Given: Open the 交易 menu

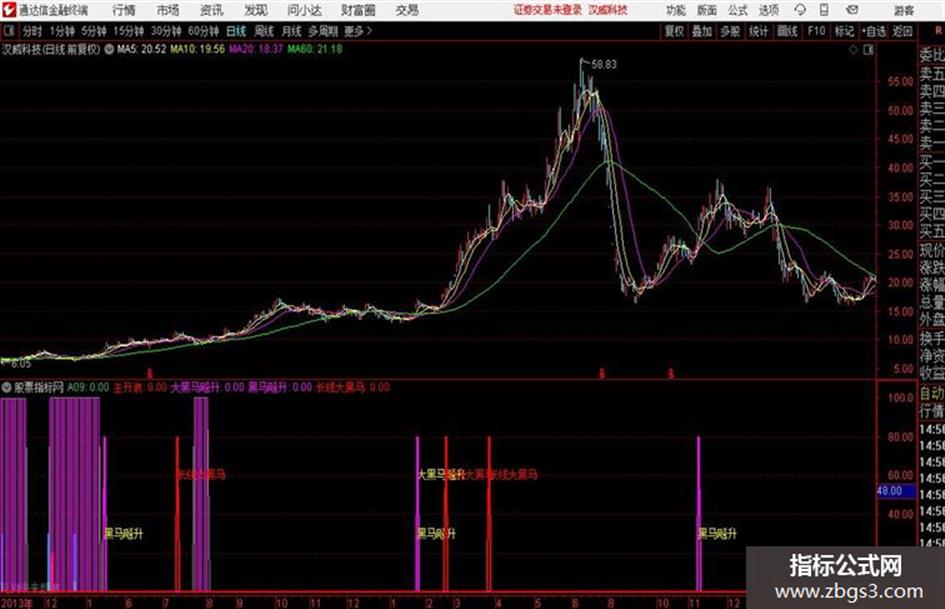Looking at the screenshot, I should pyautogui.click(x=407, y=10).
